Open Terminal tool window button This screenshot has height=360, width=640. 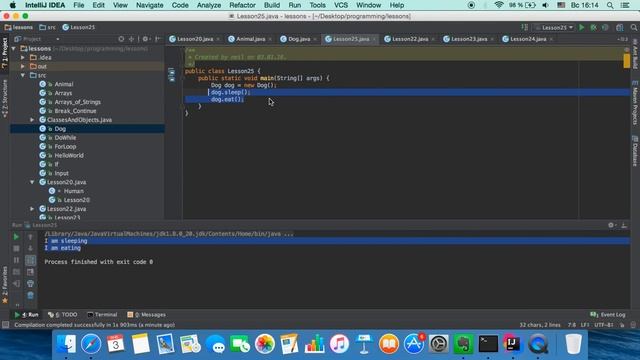[x=102, y=315]
